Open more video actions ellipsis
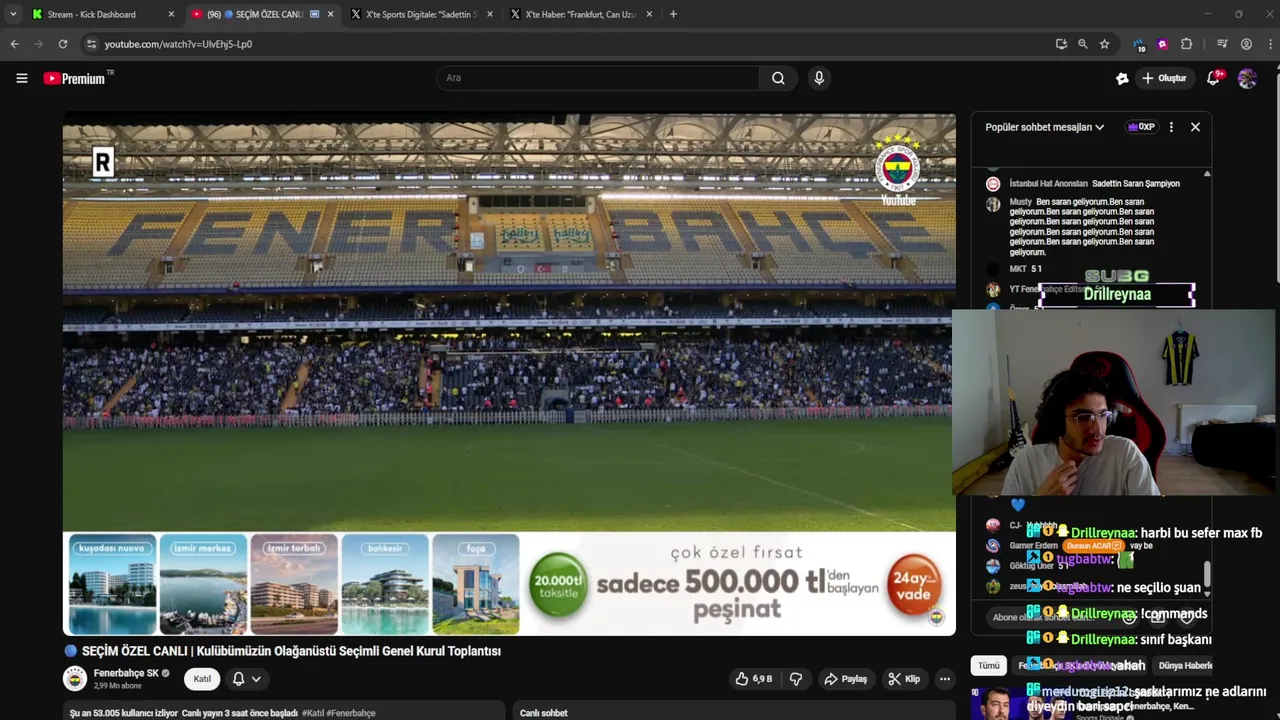The image size is (1280, 720). click(x=944, y=679)
